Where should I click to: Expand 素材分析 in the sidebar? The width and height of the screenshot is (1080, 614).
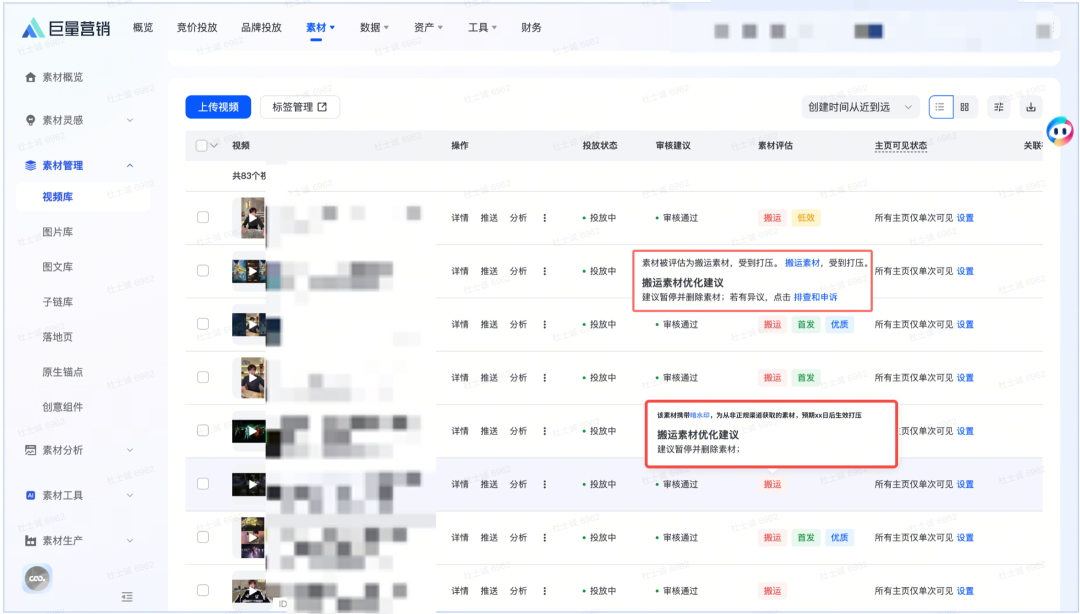84,451
